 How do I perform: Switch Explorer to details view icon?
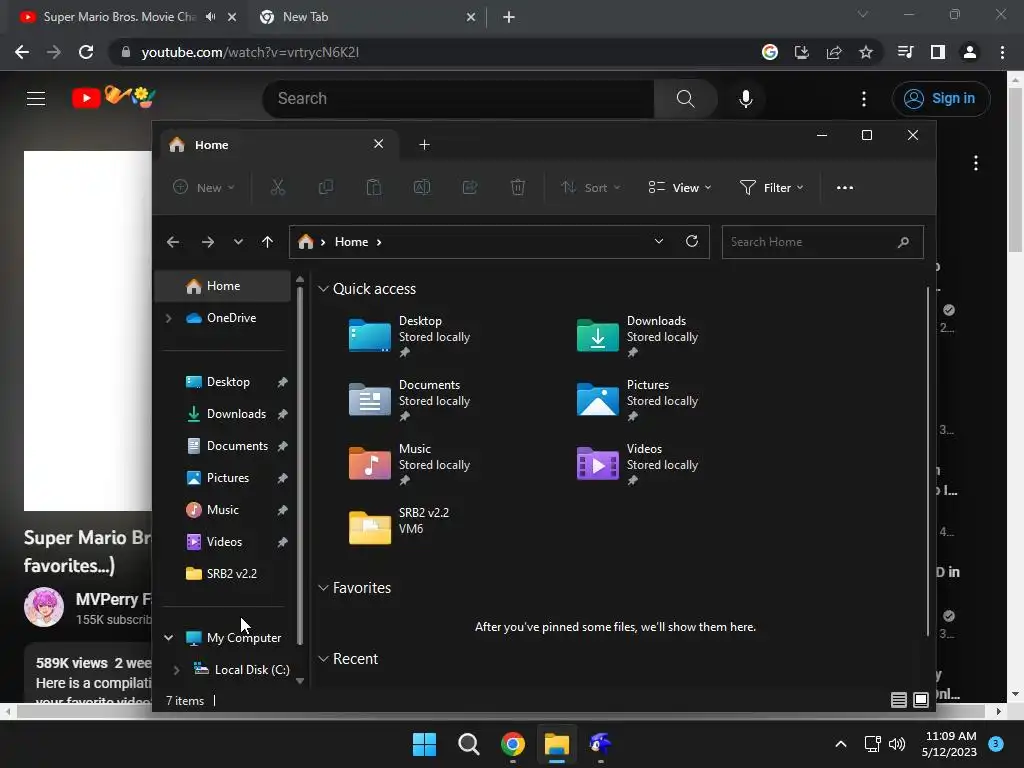point(899,700)
